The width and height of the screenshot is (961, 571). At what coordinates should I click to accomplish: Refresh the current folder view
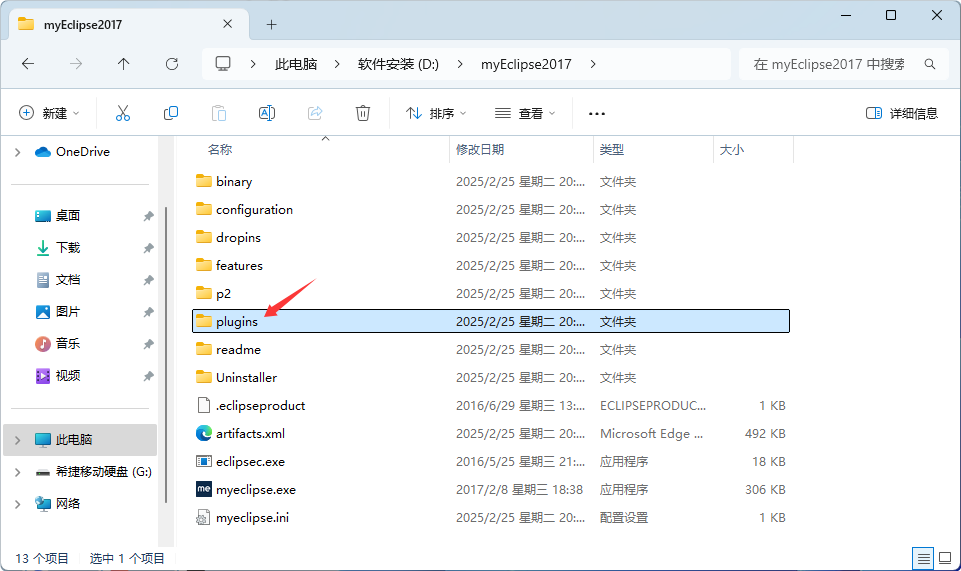click(172, 64)
